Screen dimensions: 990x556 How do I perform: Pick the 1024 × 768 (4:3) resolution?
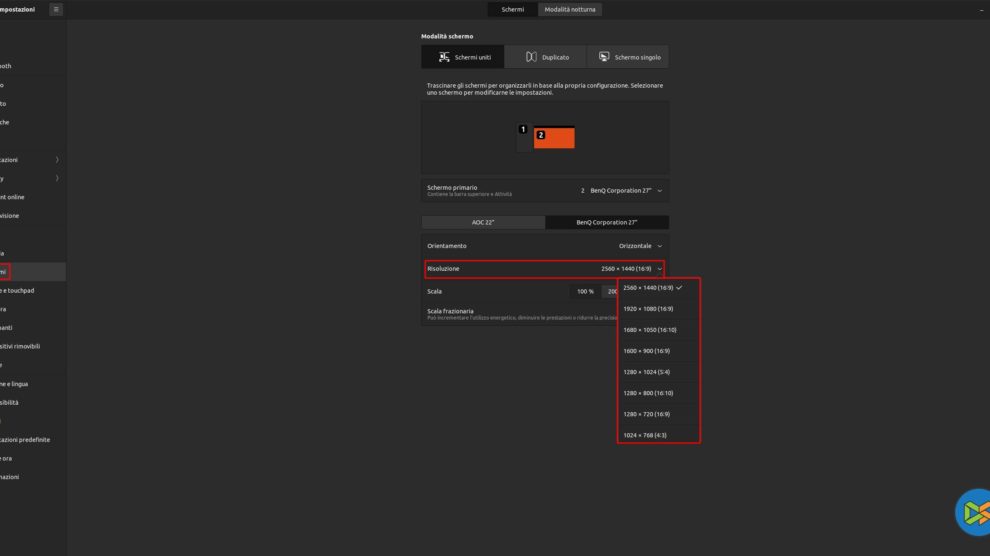(x=646, y=435)
